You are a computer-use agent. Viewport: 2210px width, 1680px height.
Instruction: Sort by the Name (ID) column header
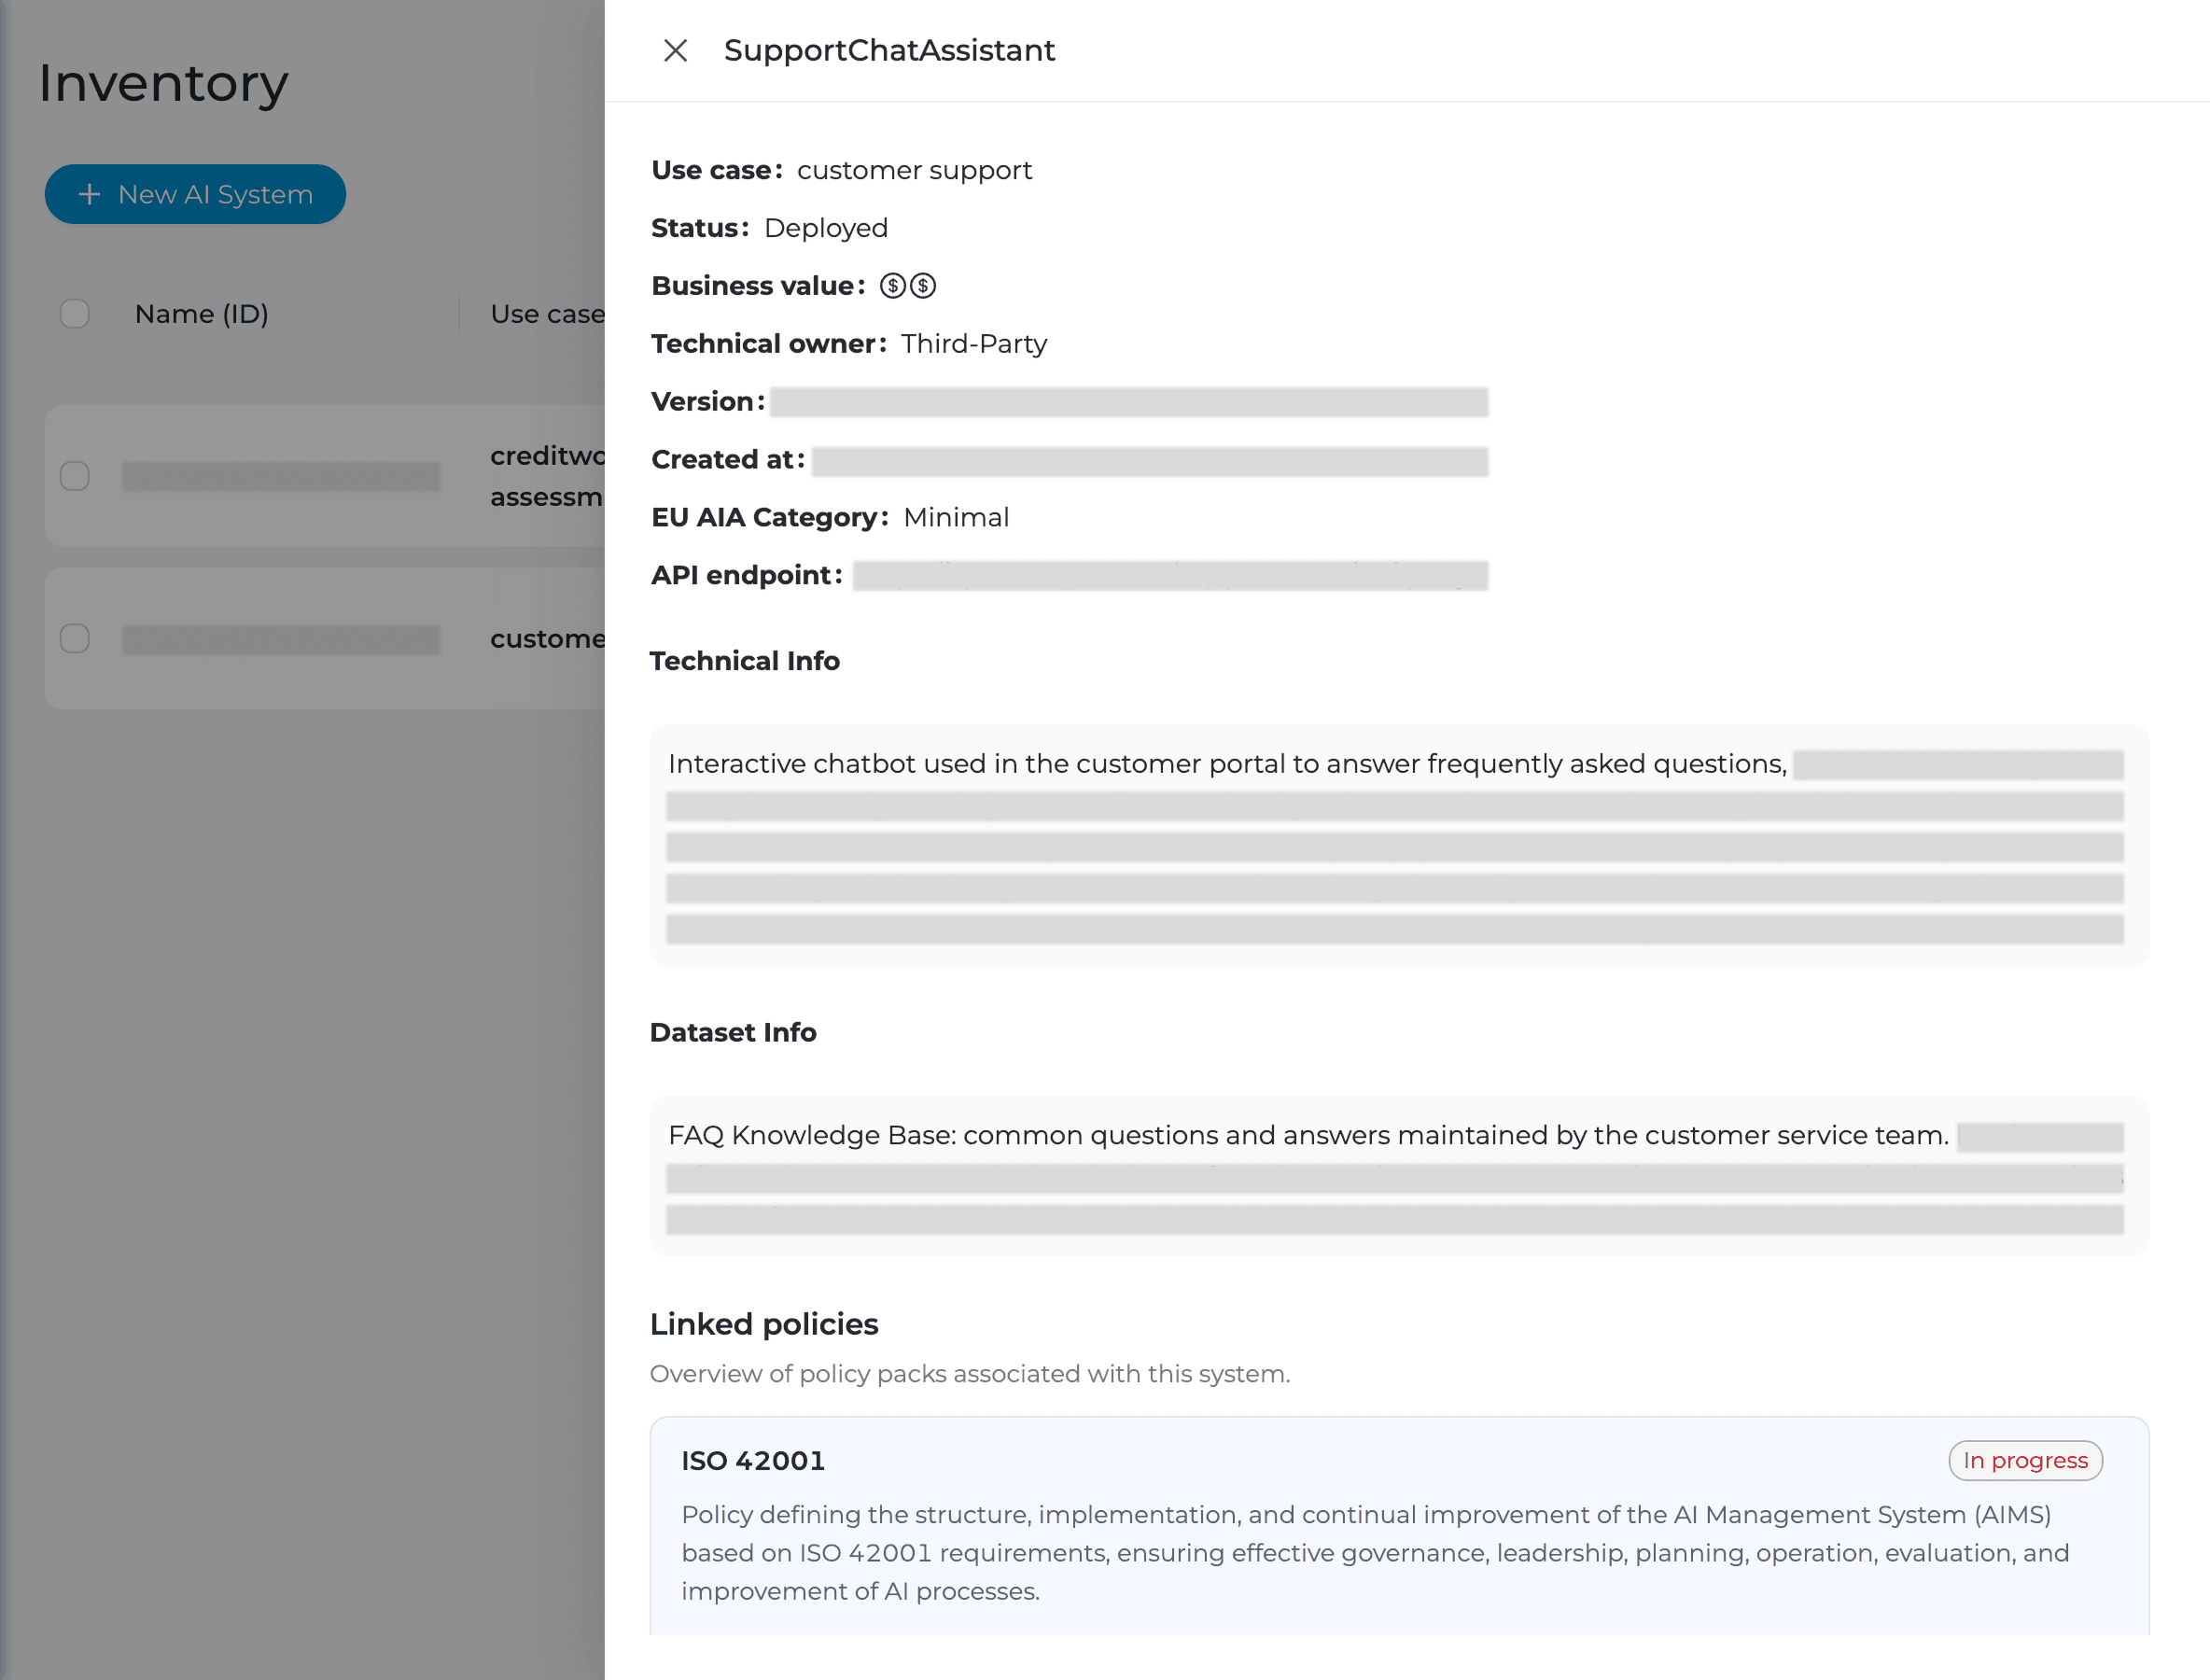[201, 314]
